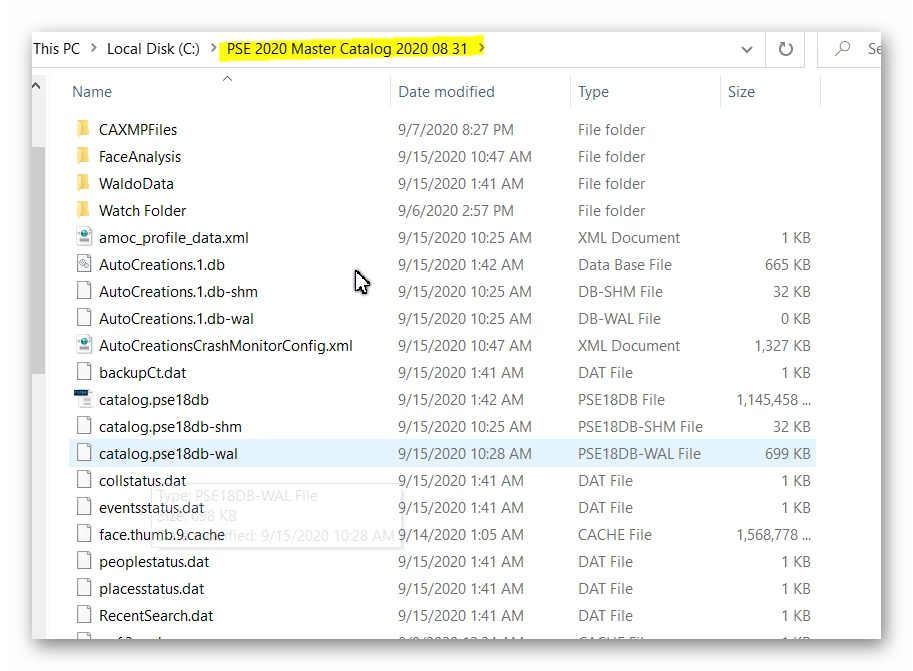Select amoc_profile_data.xml file name
The image size is (913, 671).
tap(174, 238)
